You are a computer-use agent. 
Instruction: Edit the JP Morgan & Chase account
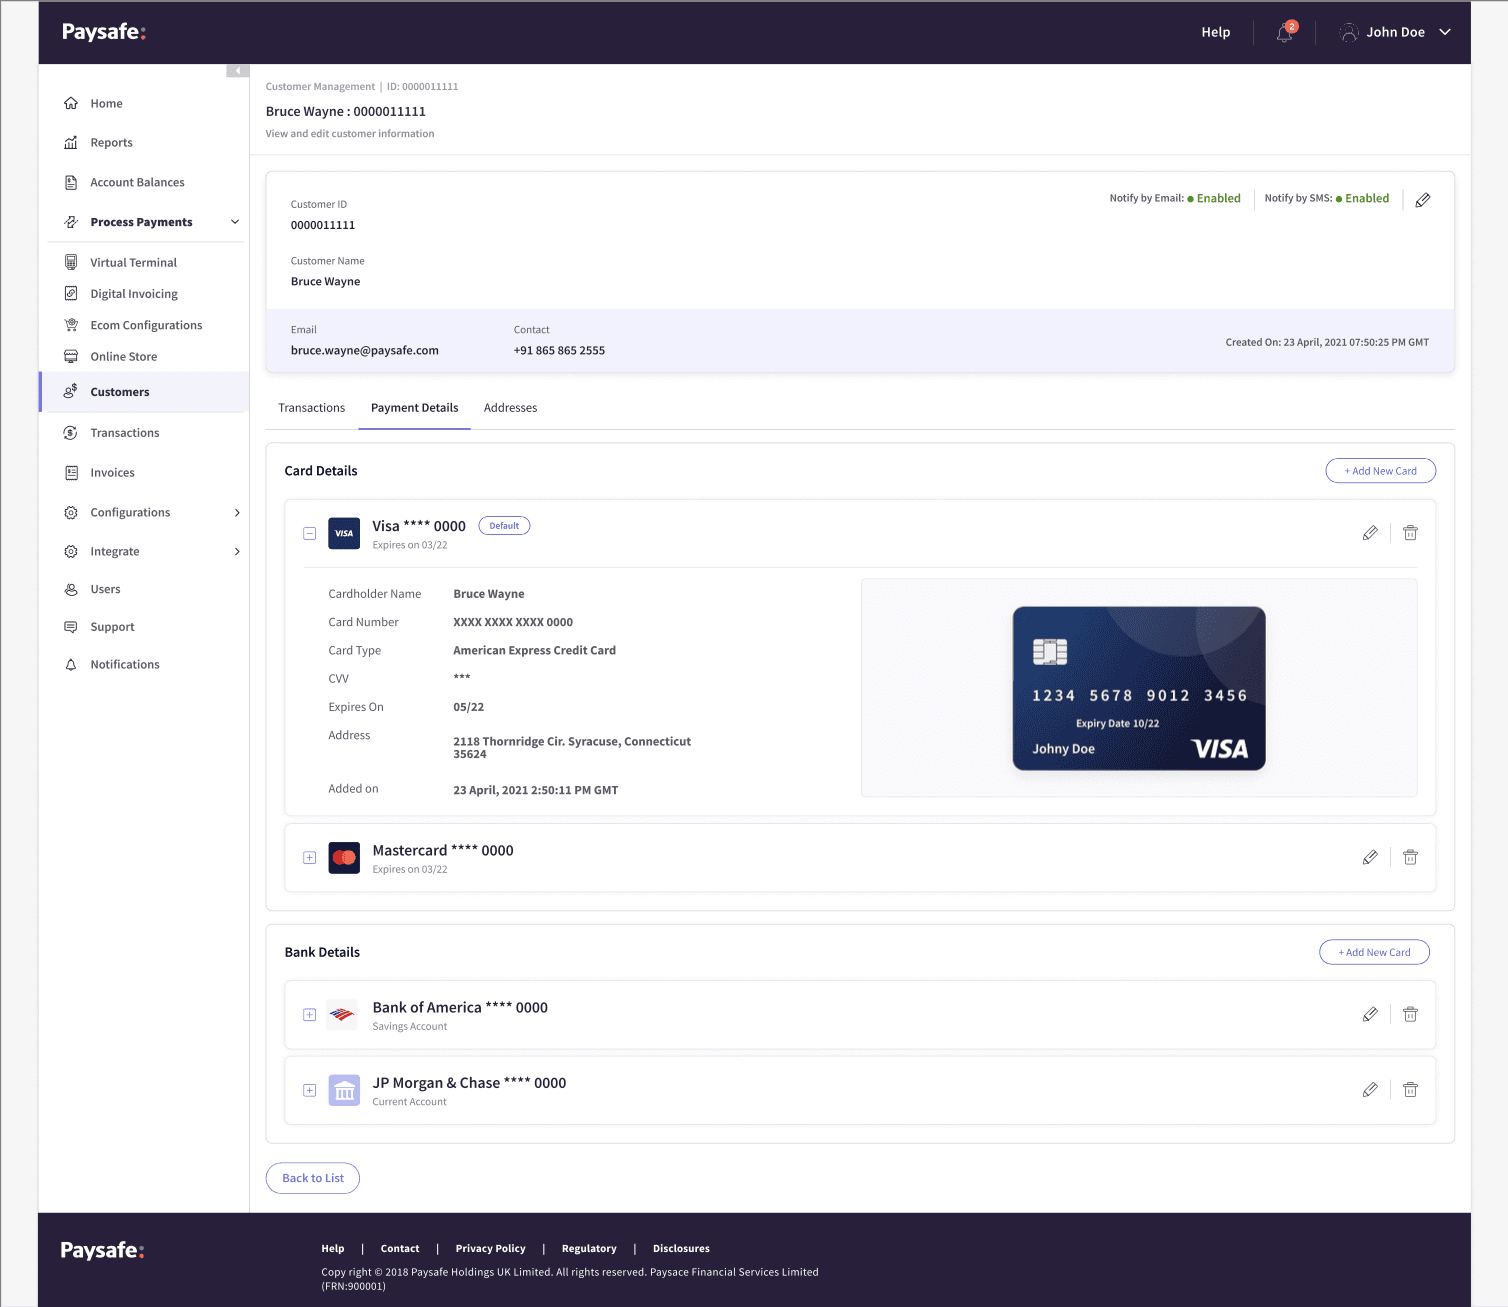1370,1090
